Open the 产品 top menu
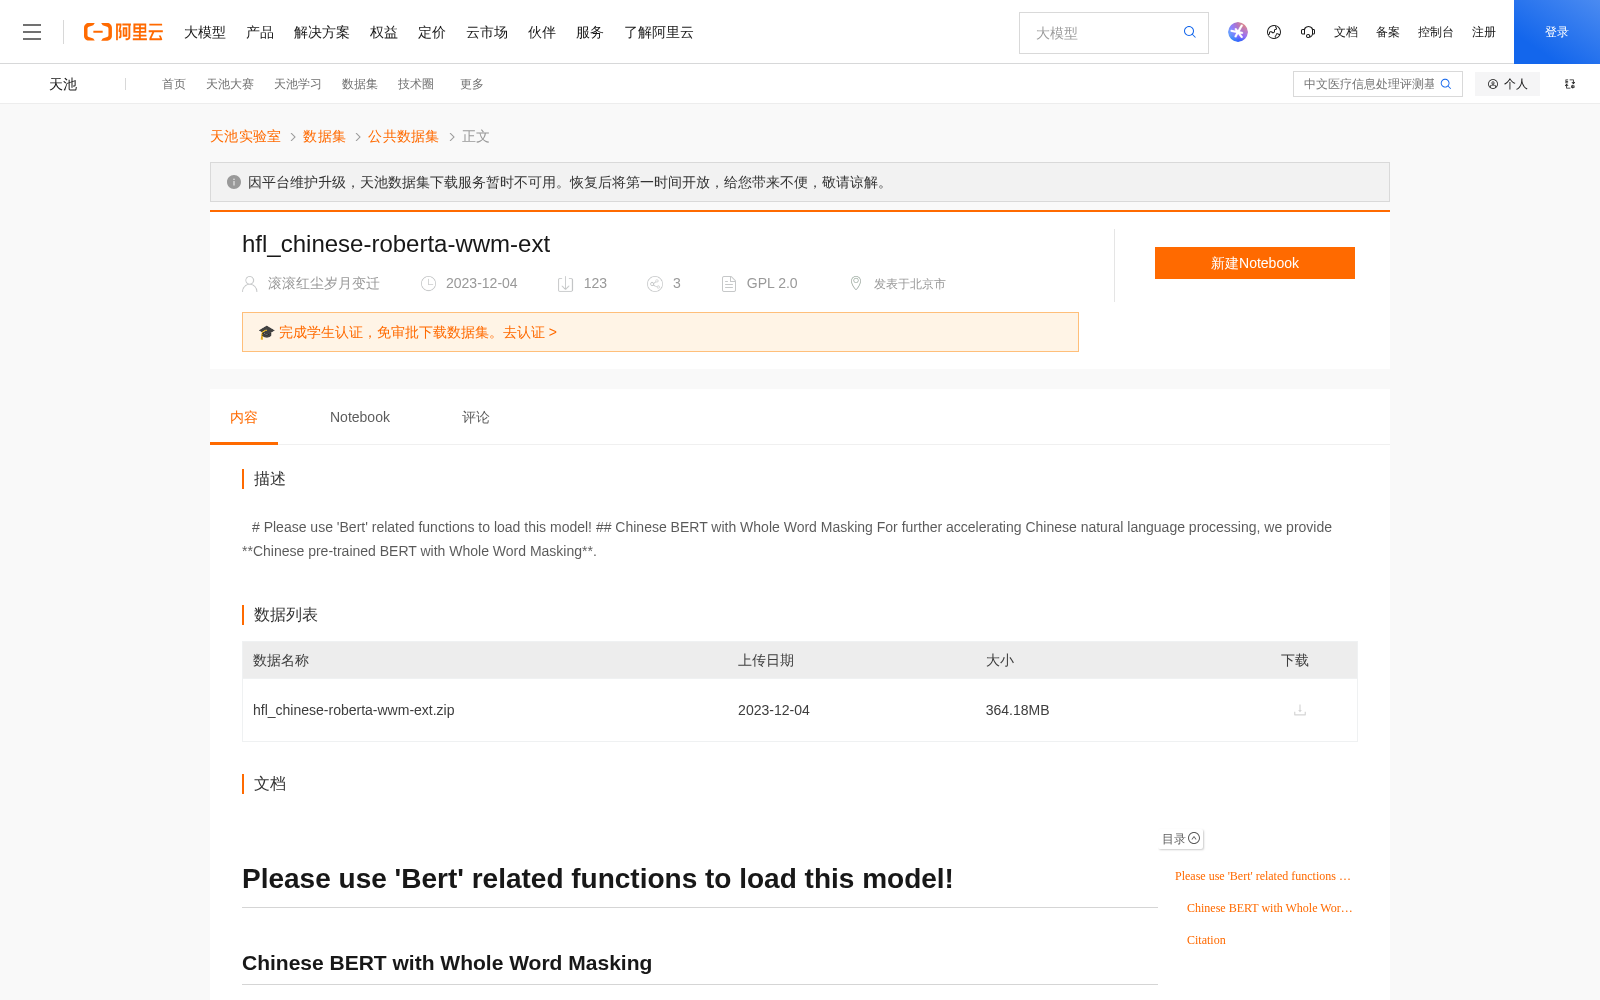The image size is (1600, 1000). [260, 32]
